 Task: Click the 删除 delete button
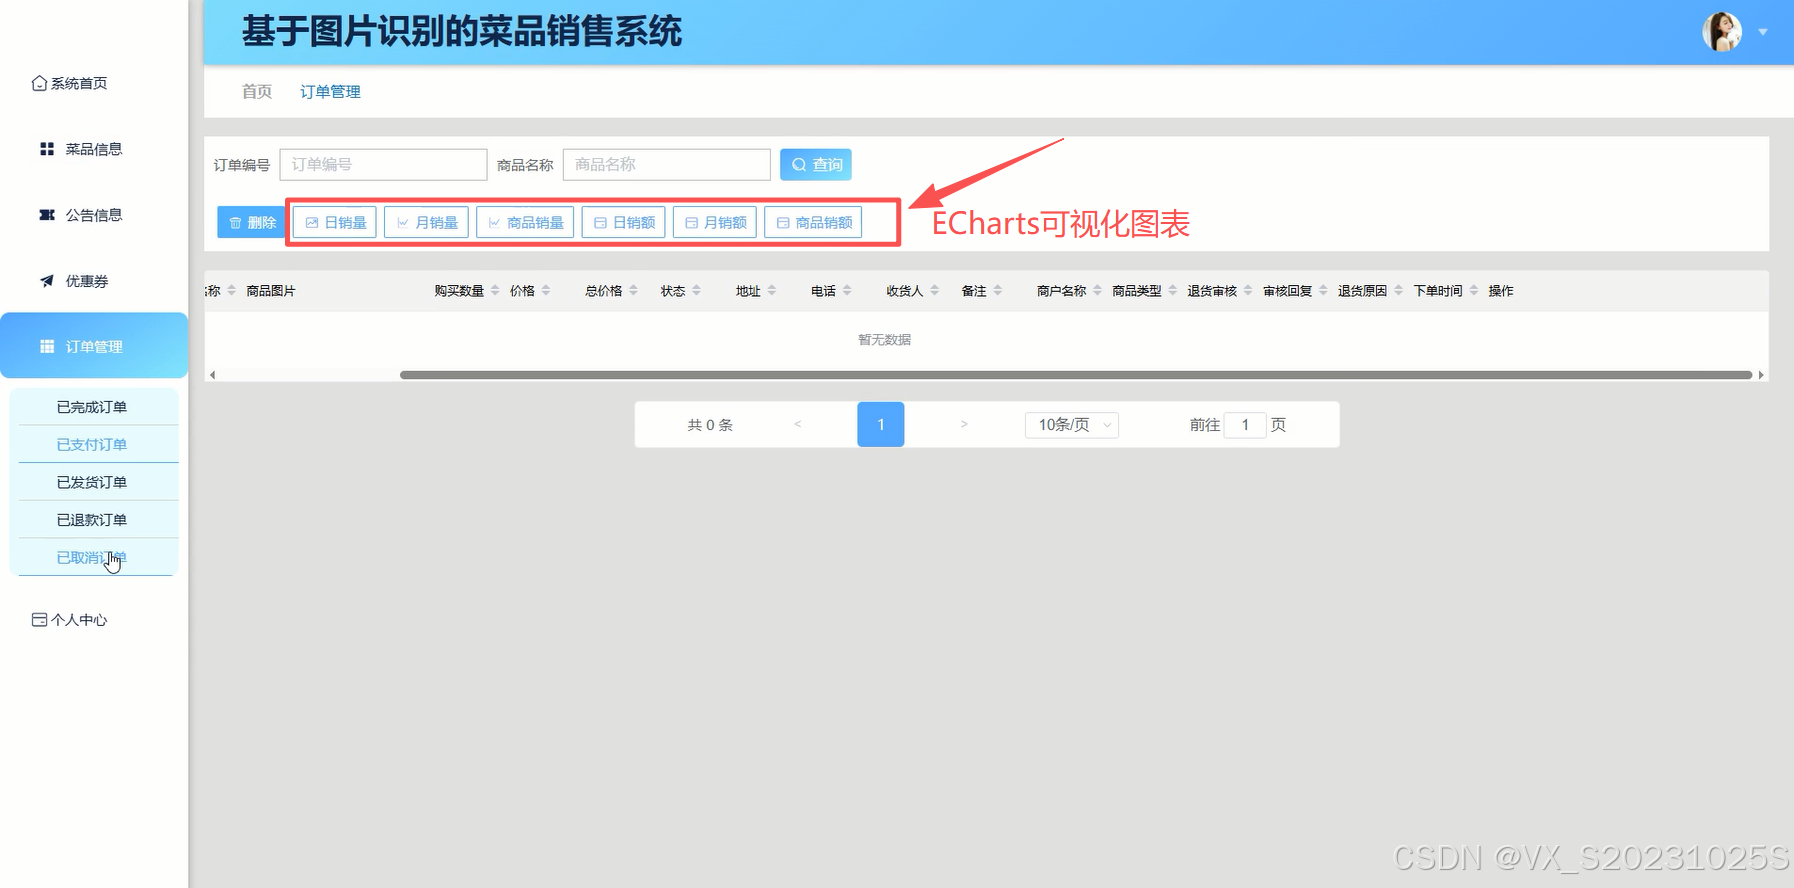pos(251,222)
